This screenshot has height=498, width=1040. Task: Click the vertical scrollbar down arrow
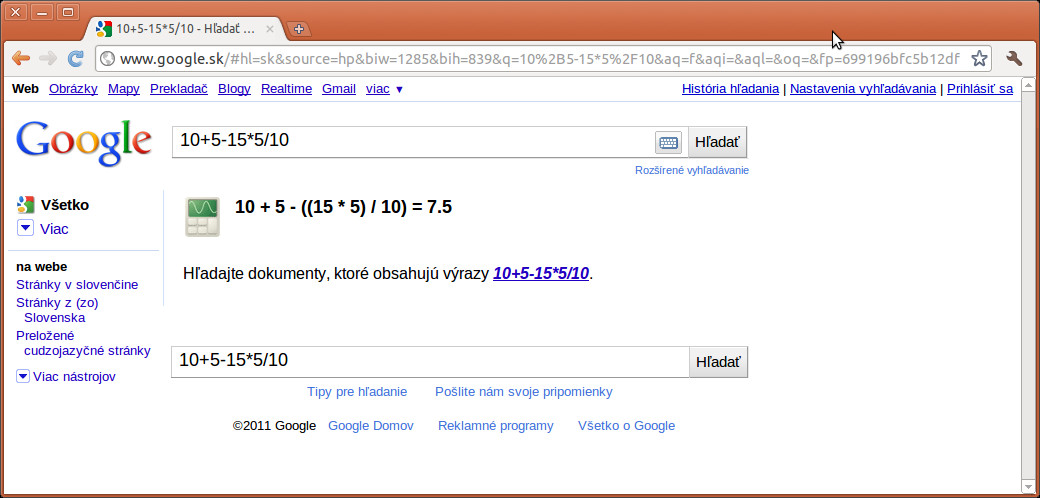tap(1027, 485)
